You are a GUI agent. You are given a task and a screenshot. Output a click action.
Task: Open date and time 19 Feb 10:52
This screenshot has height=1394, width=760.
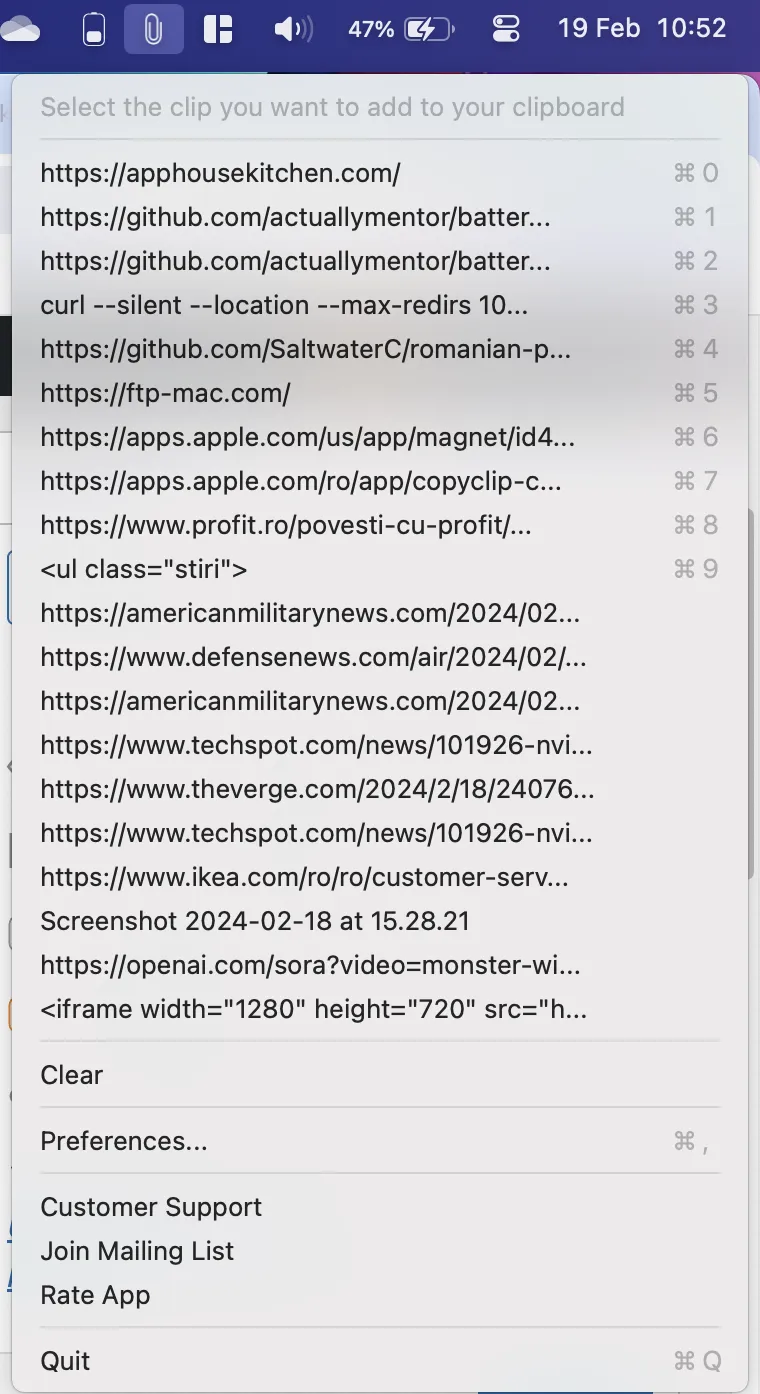pos(642,28)
